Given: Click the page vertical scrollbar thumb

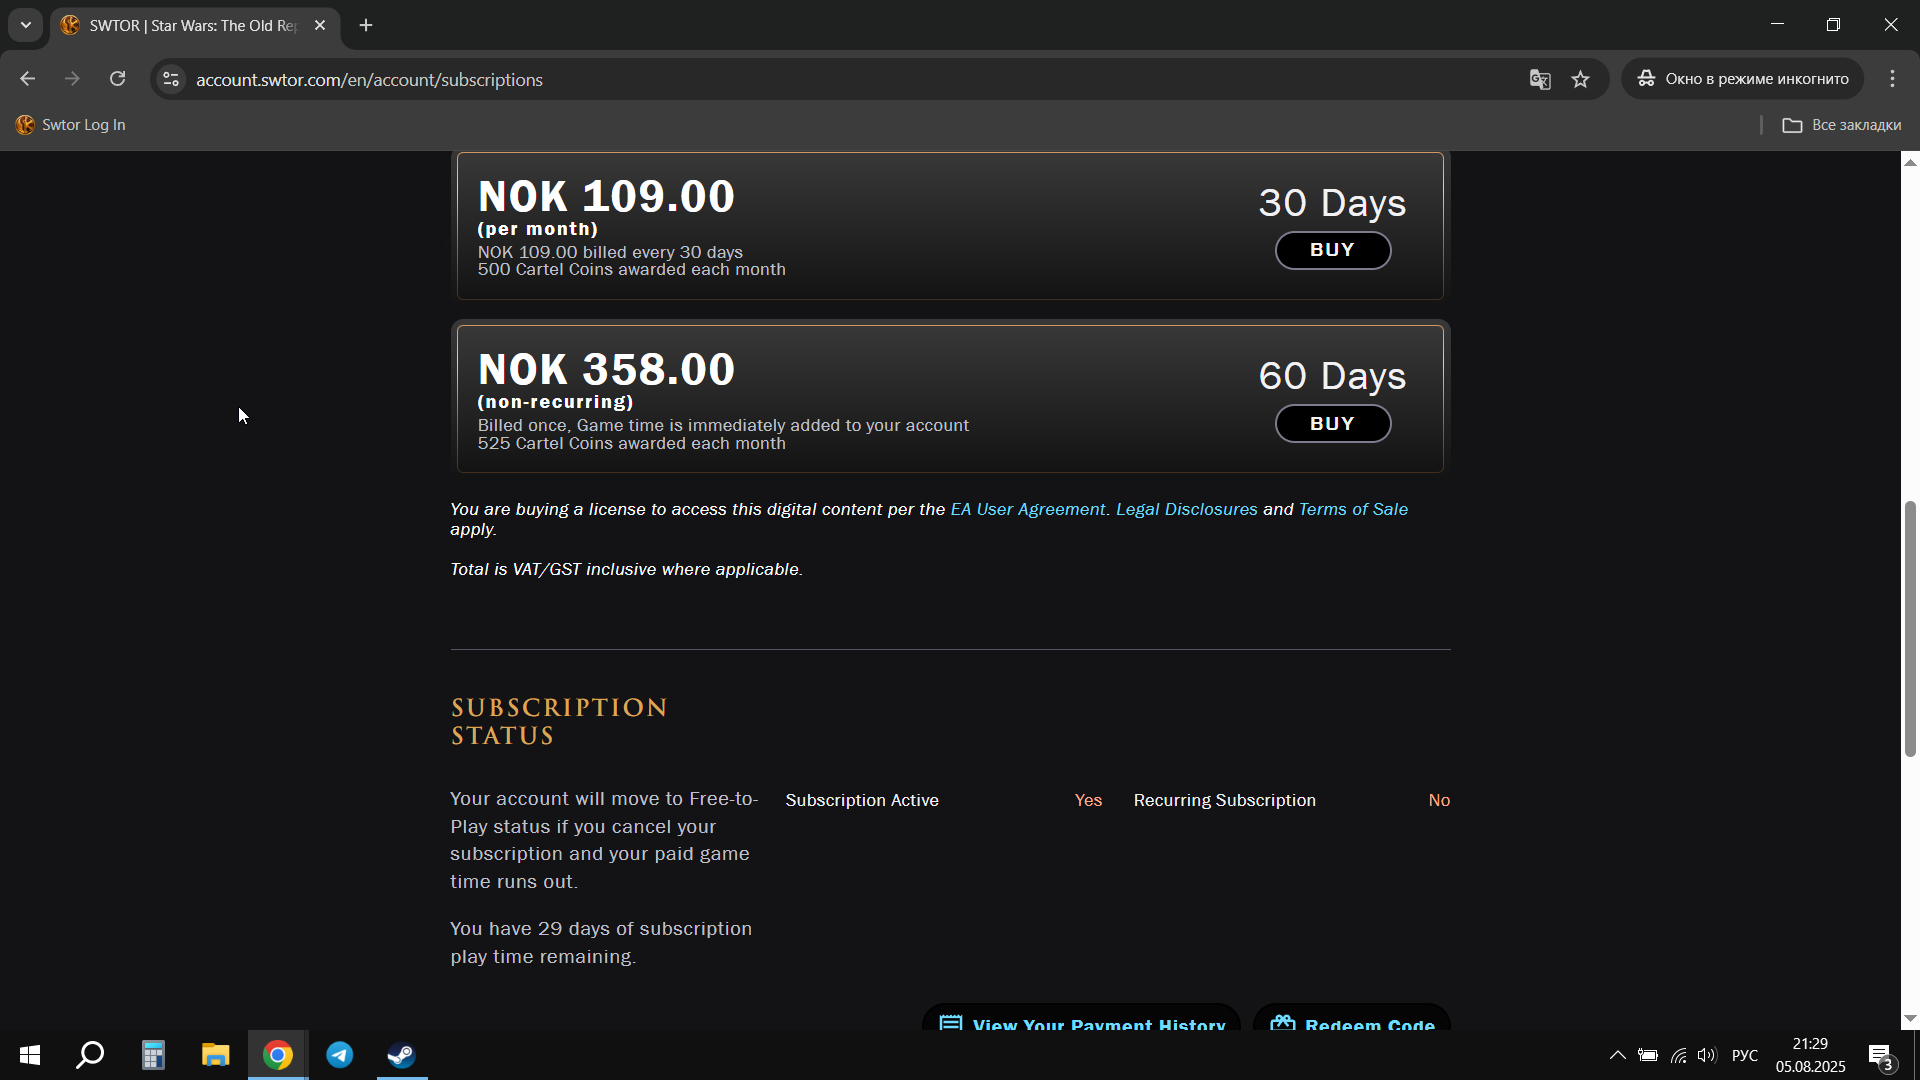Looking at the screenshot, I should 1910,628.
